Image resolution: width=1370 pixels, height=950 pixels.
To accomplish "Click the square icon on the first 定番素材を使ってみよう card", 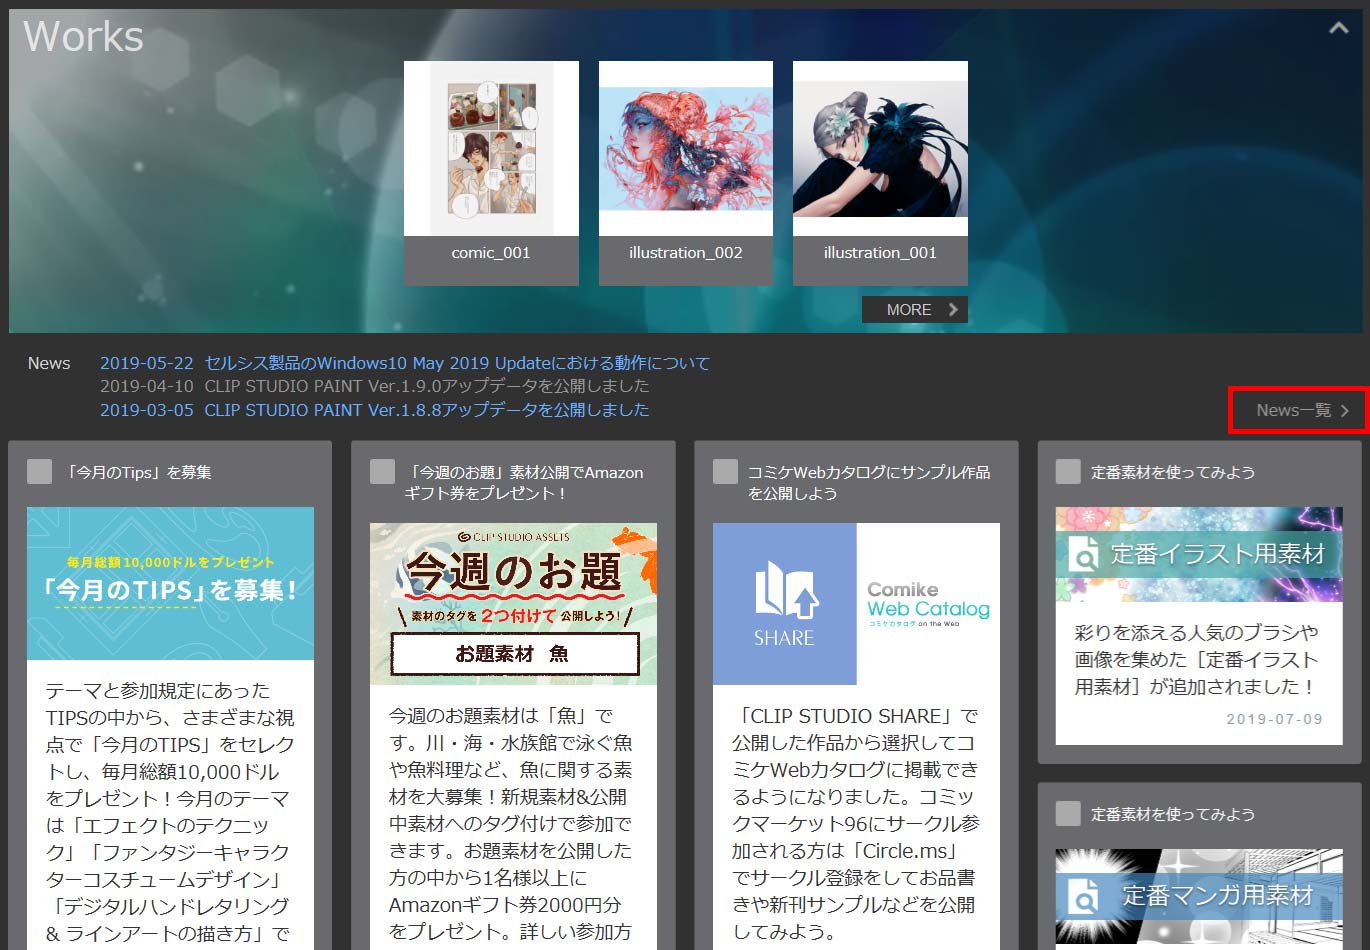I will (1068, 472).
